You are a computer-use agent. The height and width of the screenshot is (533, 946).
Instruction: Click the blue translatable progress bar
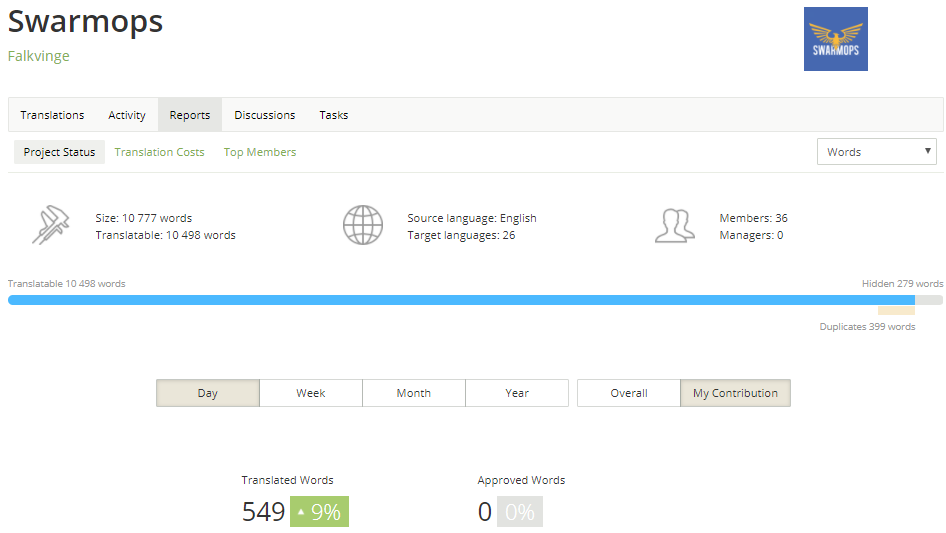point(461,300)
